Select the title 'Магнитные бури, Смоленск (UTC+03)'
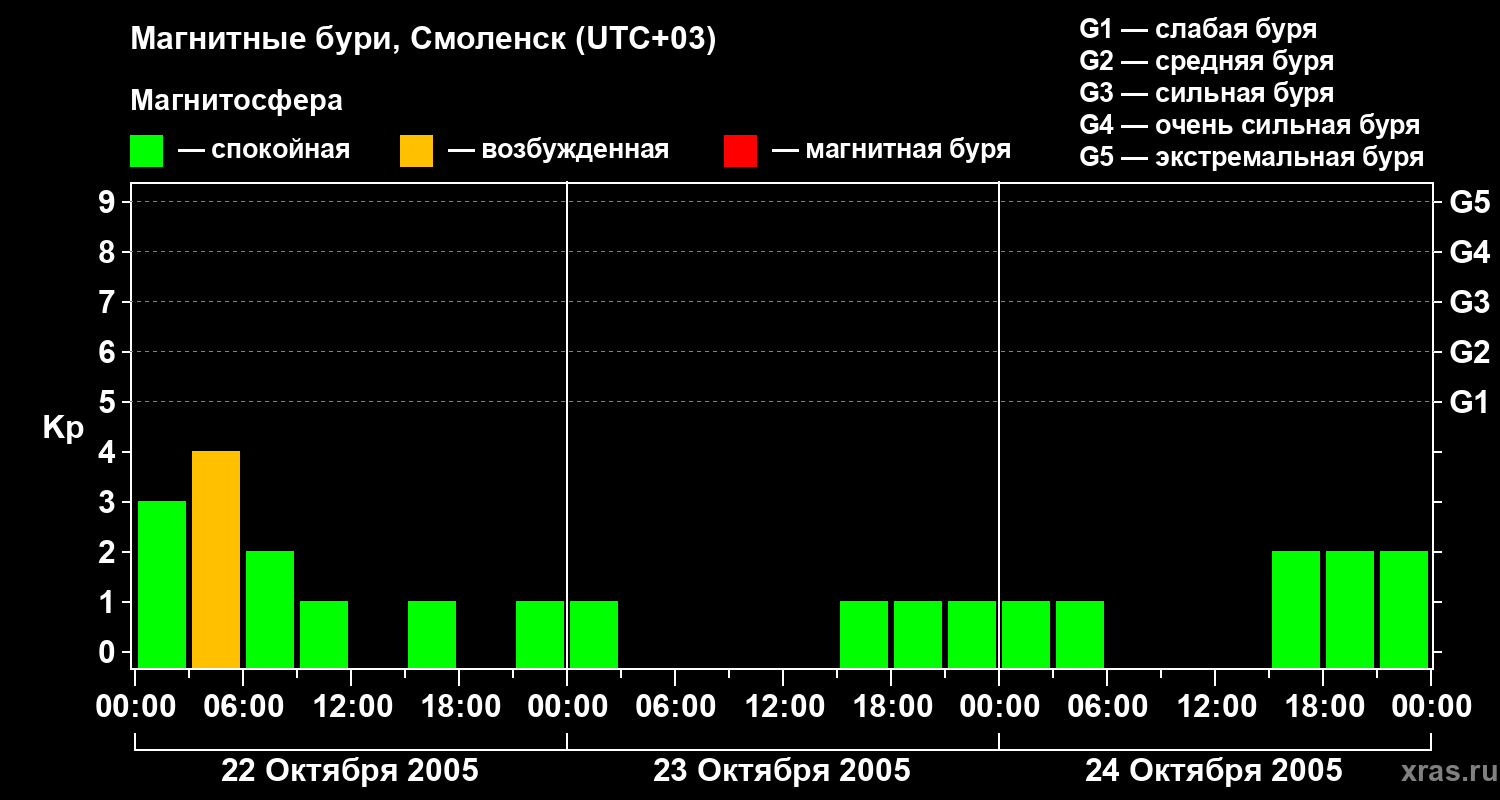The image size is (1500, 800). coord(424,39)
